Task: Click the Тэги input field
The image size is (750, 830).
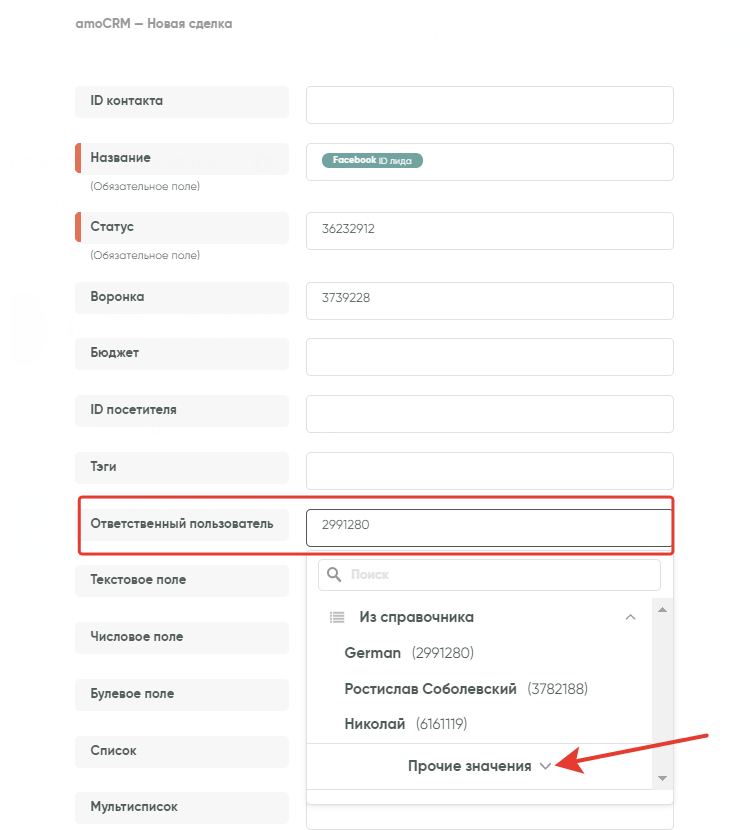Action: [x=489, y=469]
